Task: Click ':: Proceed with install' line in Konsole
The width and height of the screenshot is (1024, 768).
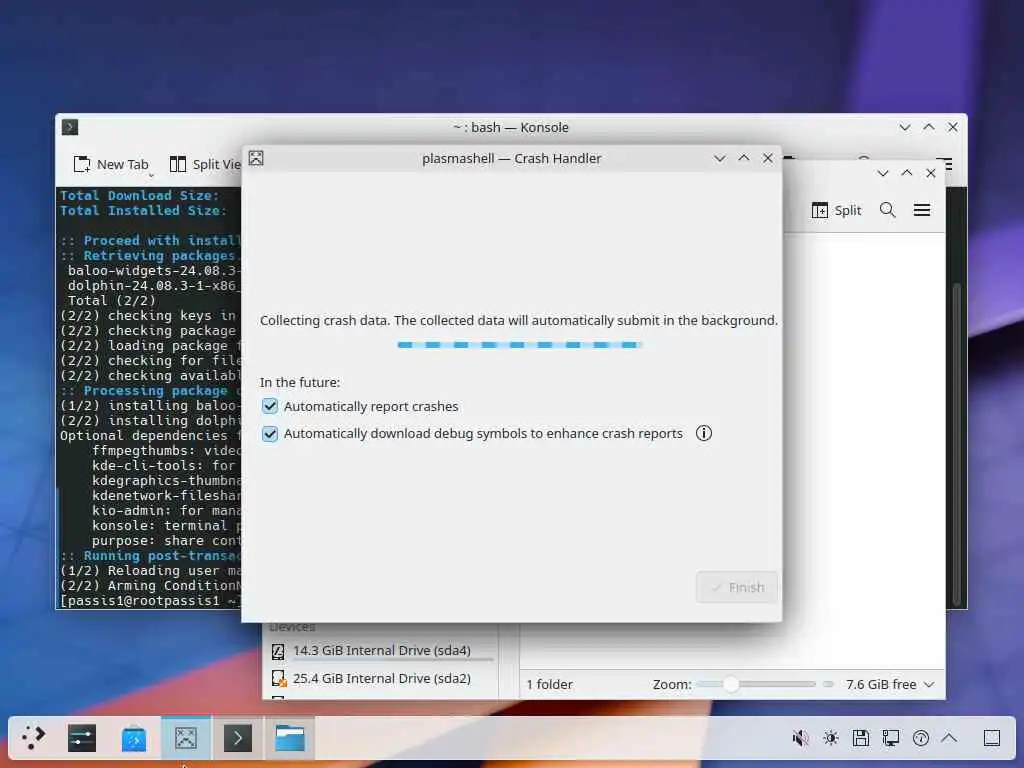Action: point(150,240)
